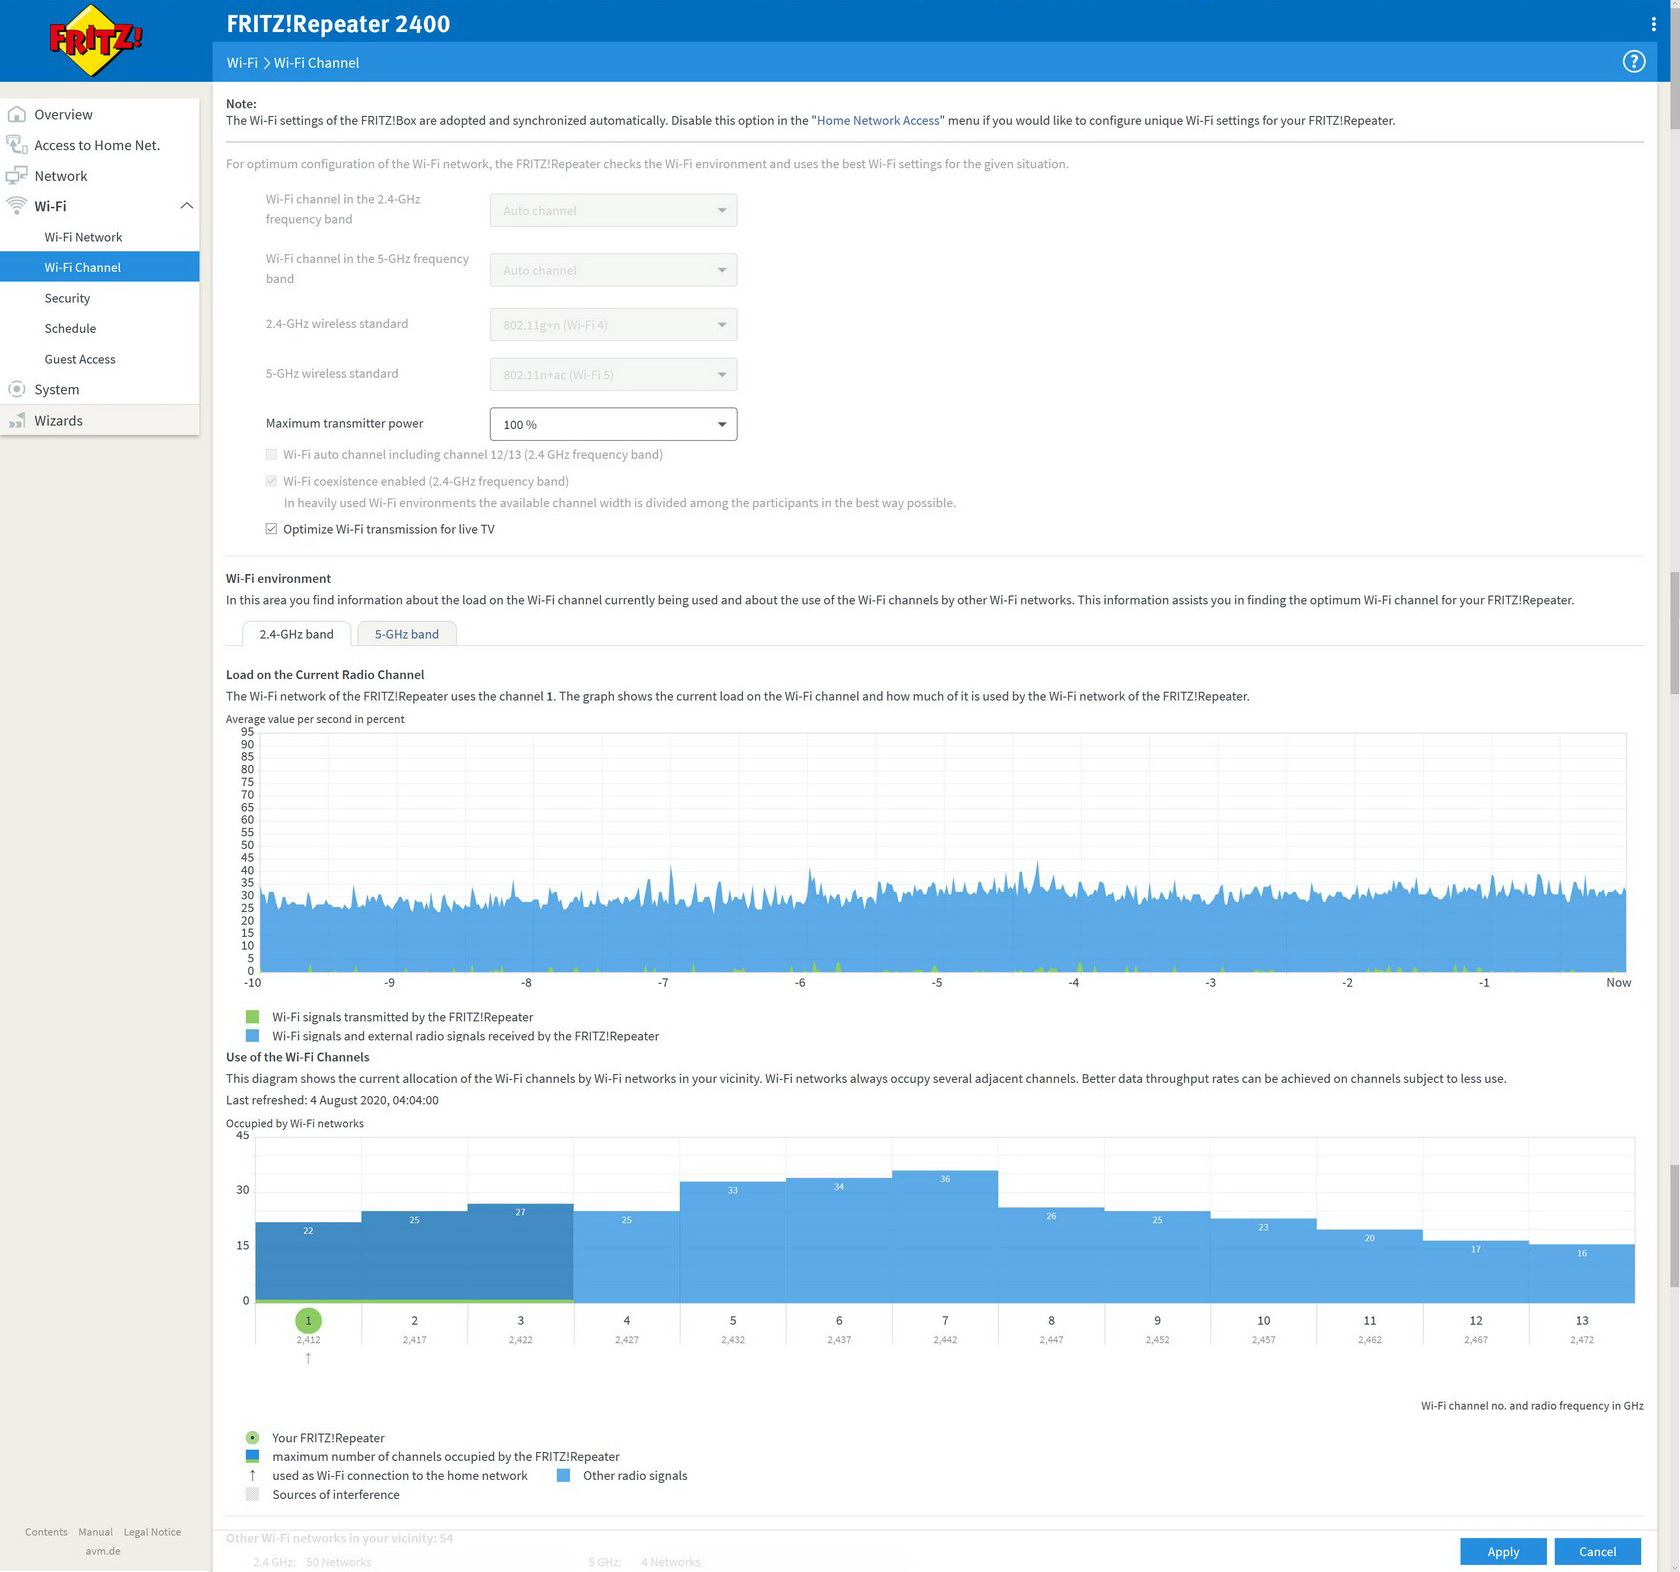
Task: Click the Network monitor icon
Action: [x=16, y=176]
